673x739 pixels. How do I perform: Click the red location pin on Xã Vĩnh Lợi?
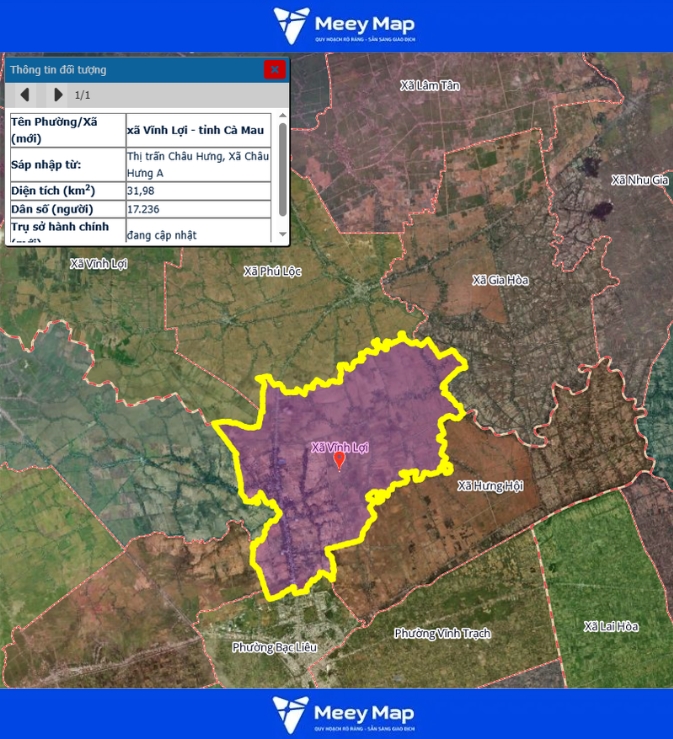pos(339,460)
